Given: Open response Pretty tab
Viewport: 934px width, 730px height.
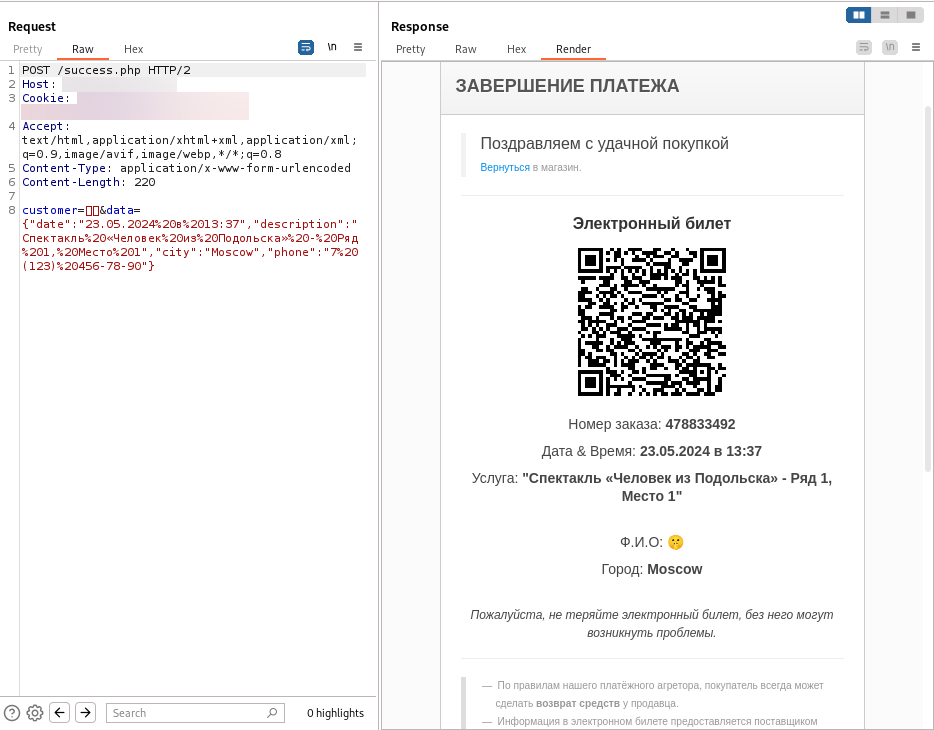Looking at the screenshot, I should coord(410,49).
